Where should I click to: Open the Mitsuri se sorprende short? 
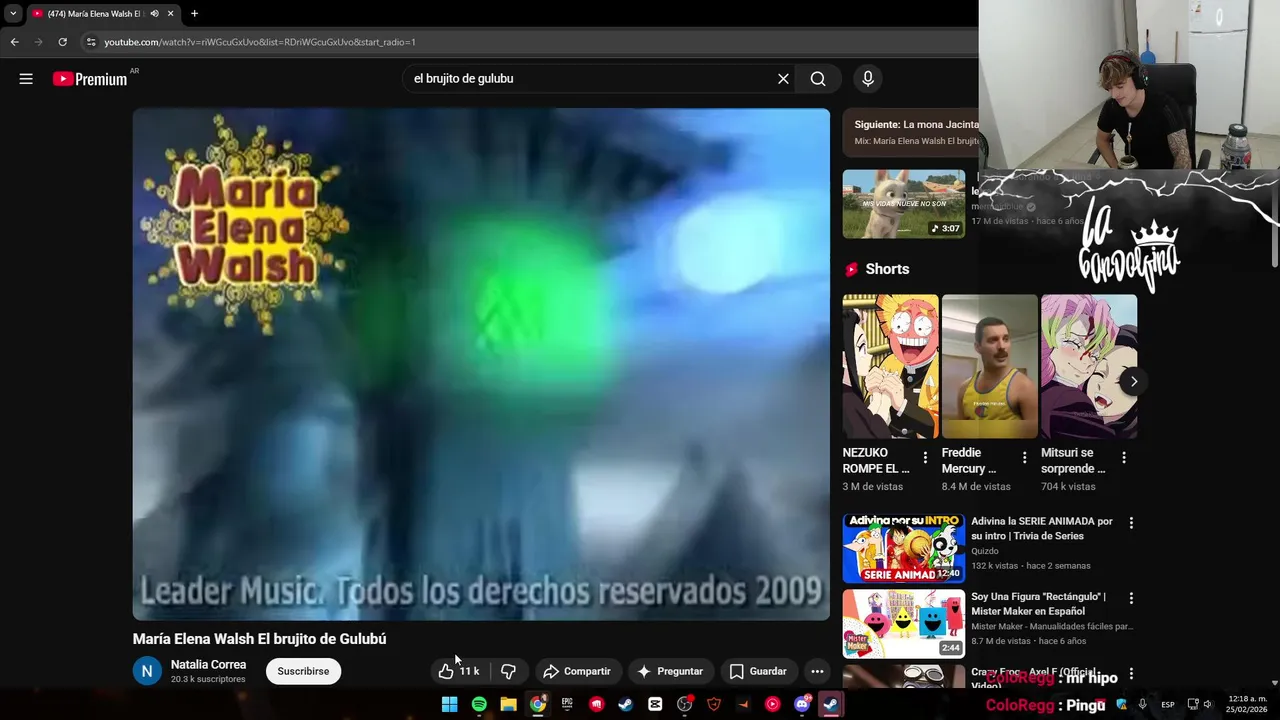[x=1089, y=366]
